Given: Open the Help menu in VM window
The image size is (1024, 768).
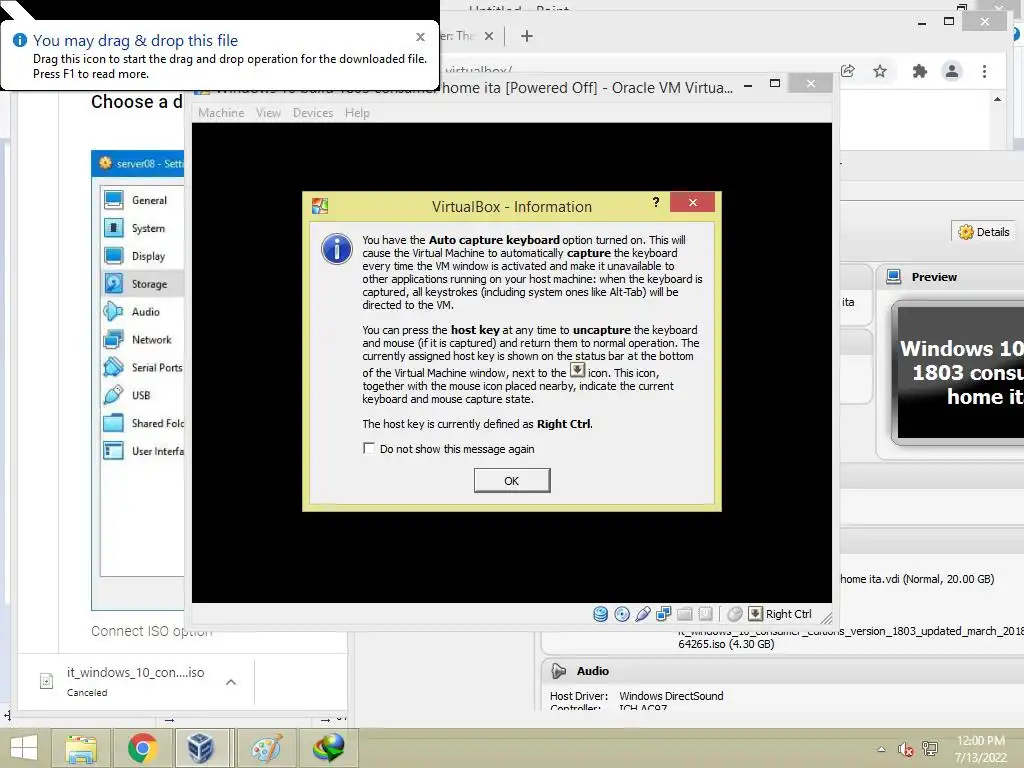Looking at the screenshot, I should [x=357, y=113].
